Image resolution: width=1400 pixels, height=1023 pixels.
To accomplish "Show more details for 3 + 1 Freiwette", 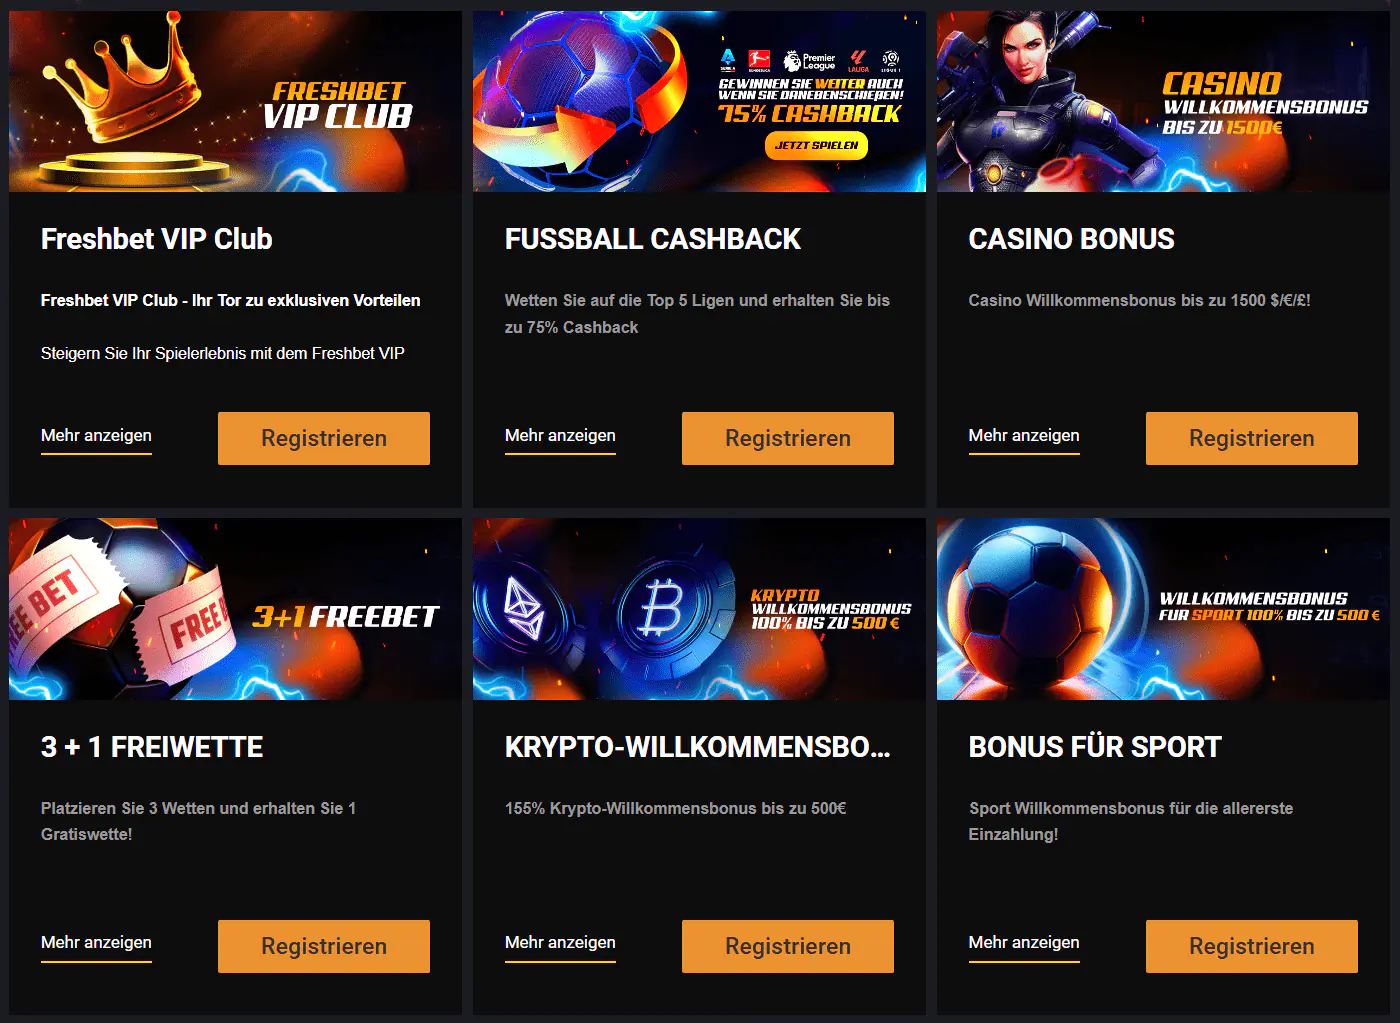I will [96, 943].
